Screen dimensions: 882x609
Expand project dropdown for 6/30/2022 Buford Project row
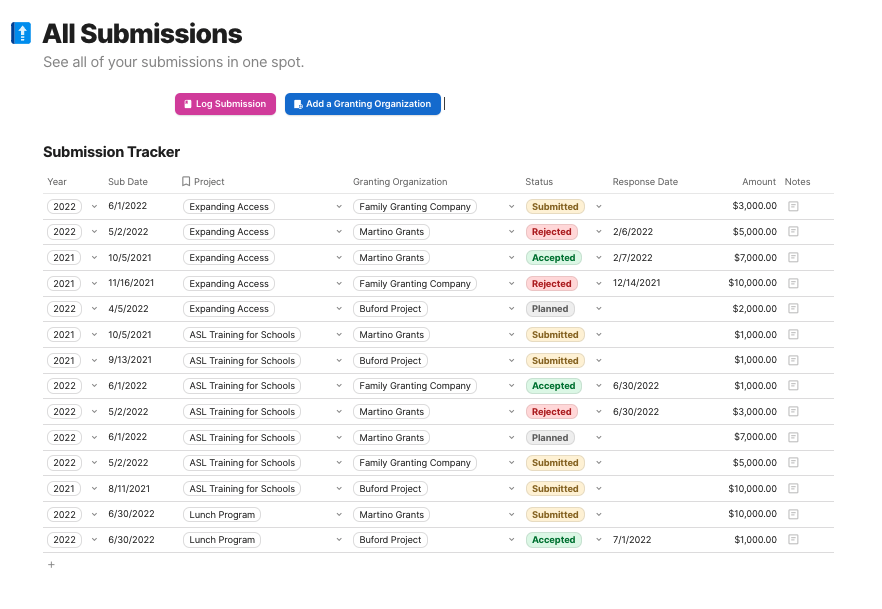(x=339, y=540)
